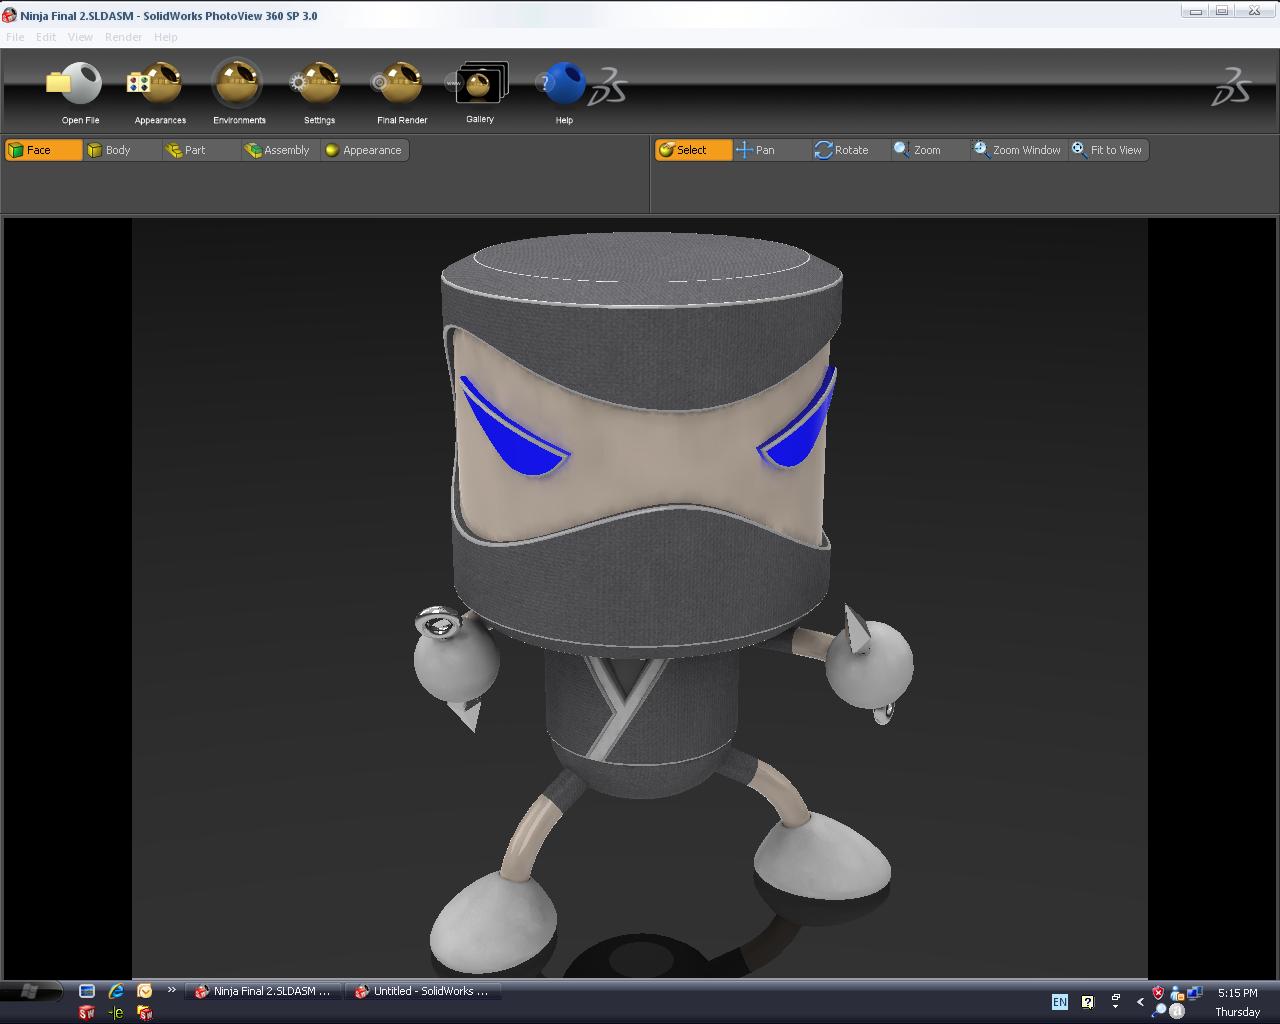The width and height of the screenshot is (1280, 1024).
Task: Switch selection mode to Face
Action: 43,150
